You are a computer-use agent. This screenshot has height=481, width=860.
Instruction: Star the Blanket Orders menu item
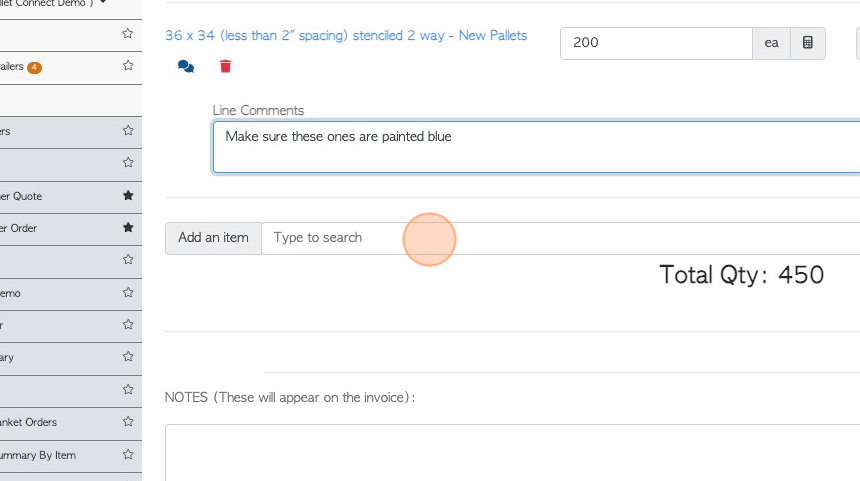pyautogui.click(x=128, y=422)
